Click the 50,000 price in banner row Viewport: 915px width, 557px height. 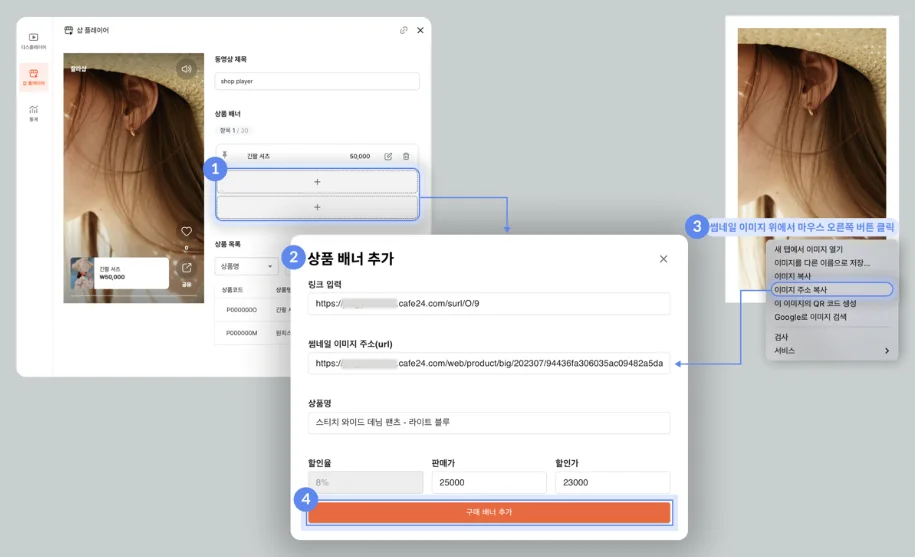coord(359,156)
